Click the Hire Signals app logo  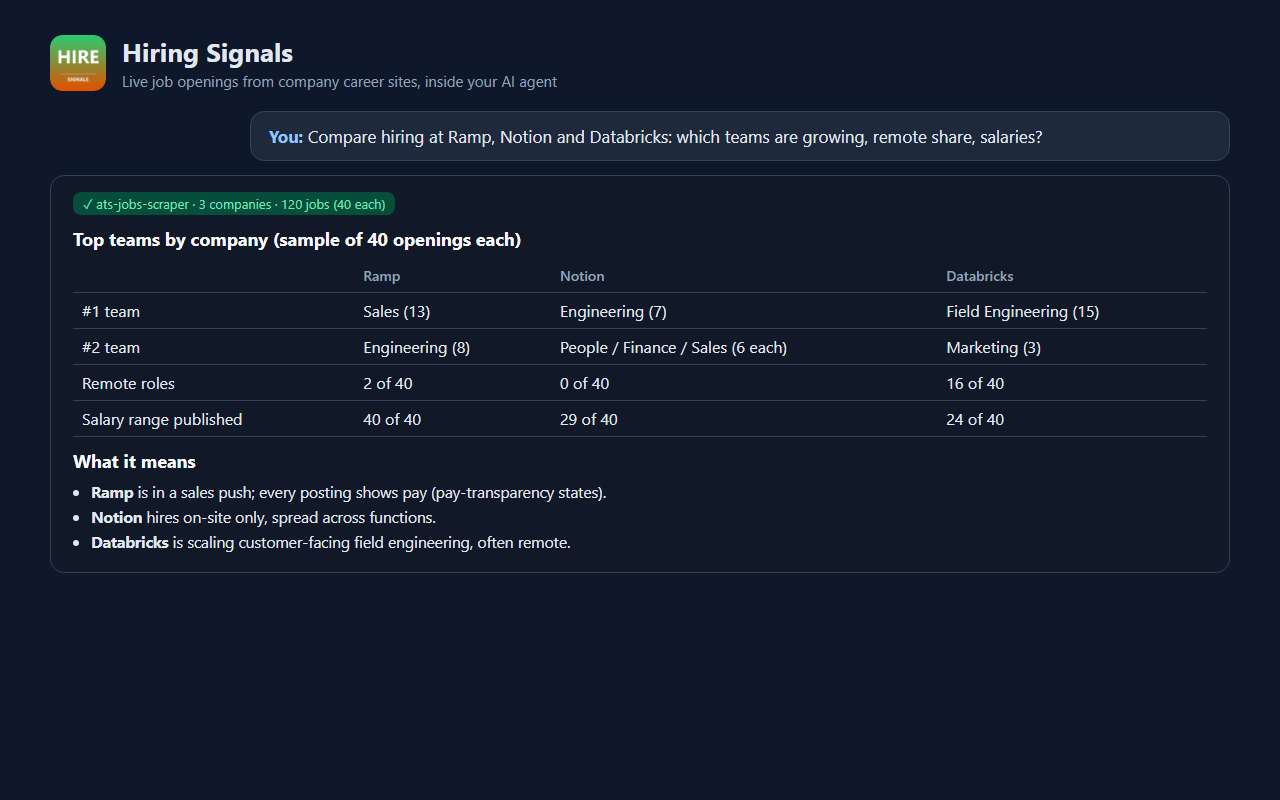click(78, 63)
